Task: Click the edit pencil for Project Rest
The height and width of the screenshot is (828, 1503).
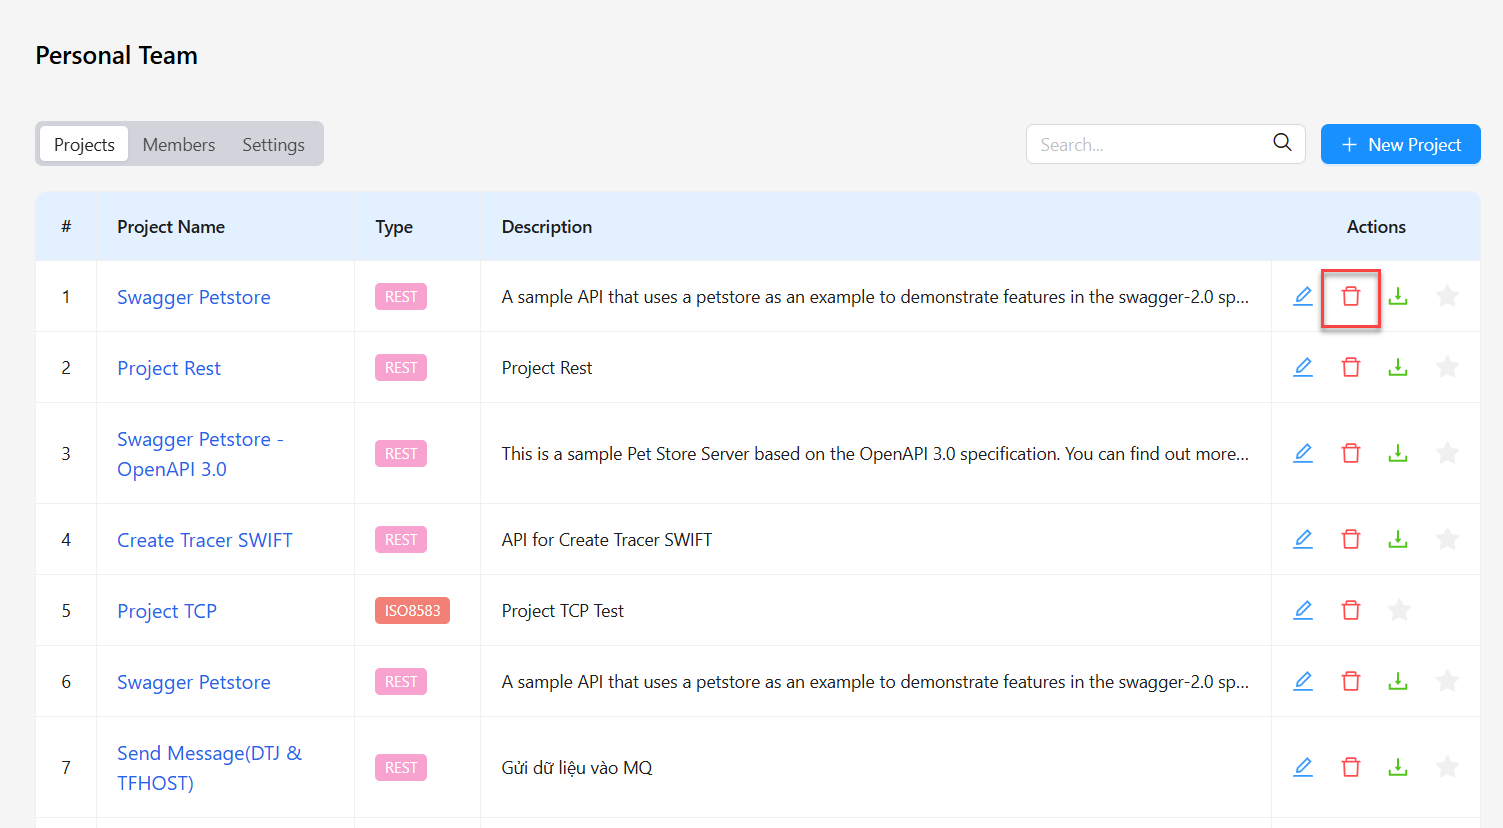Action: (x=1303, y=367)
